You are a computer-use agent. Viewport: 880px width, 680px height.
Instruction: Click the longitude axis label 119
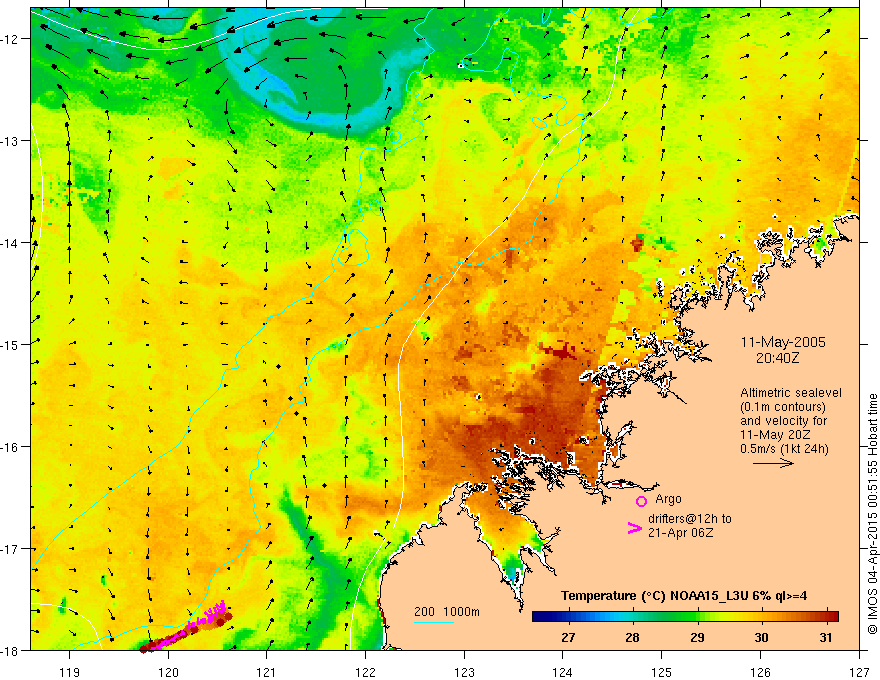click(x=70, y=672)
